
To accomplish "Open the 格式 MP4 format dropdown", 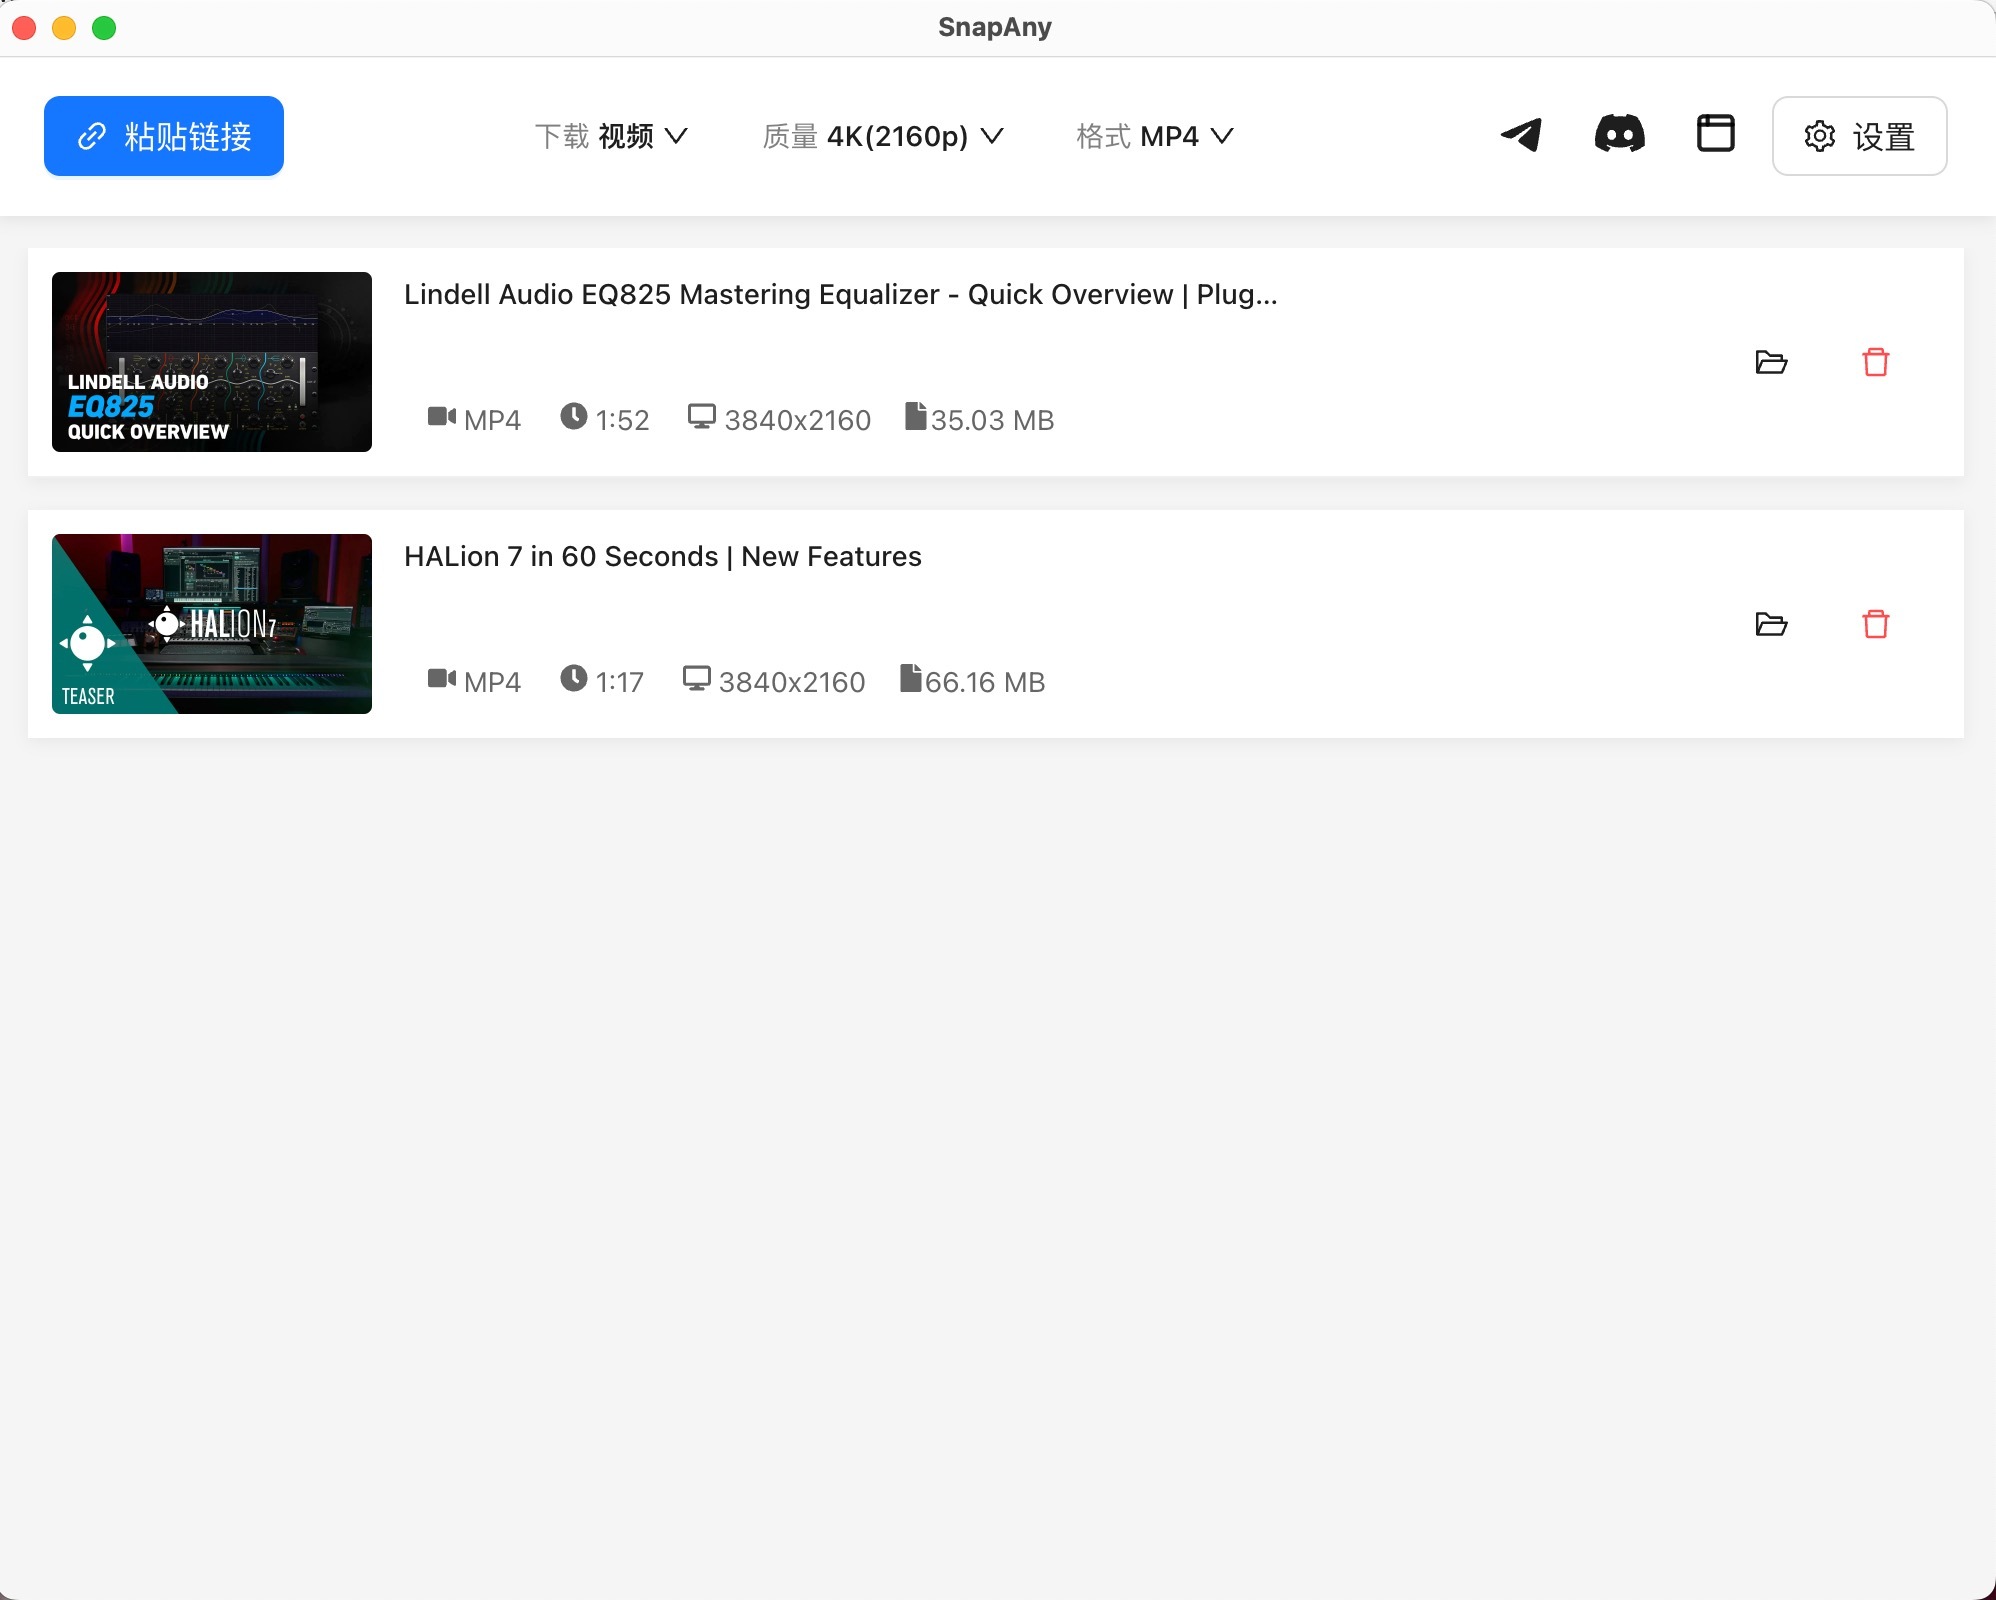I will coord(1155,136).
